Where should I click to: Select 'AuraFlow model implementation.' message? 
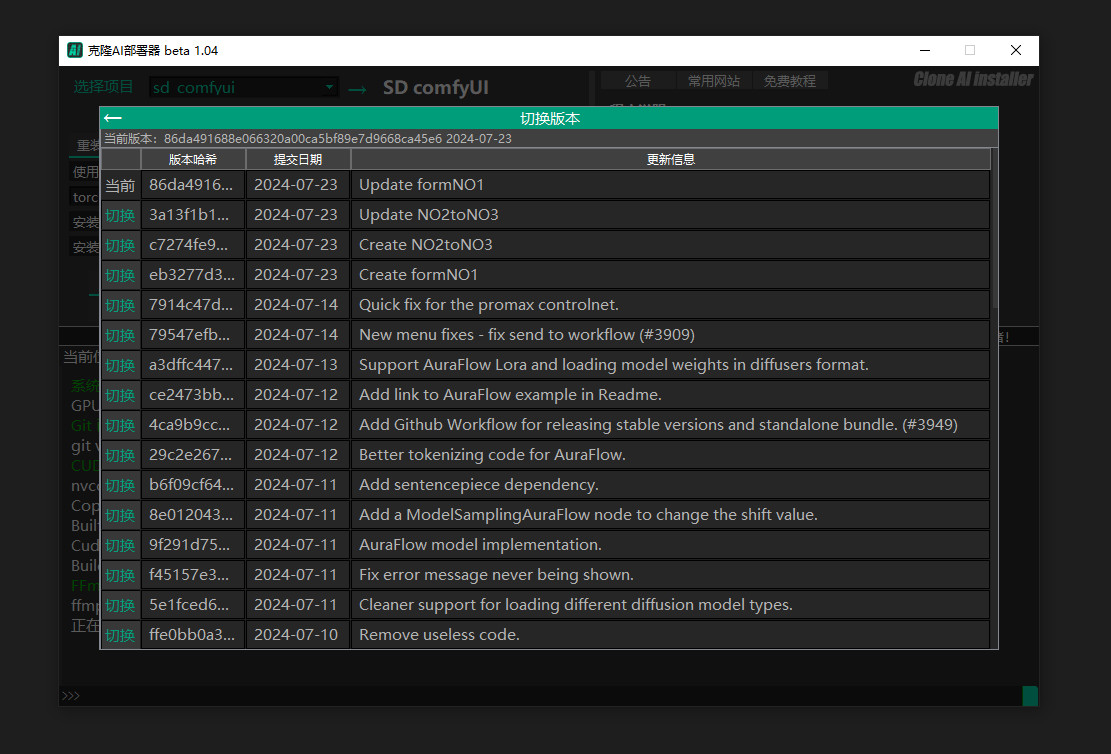tap(480, 545)
